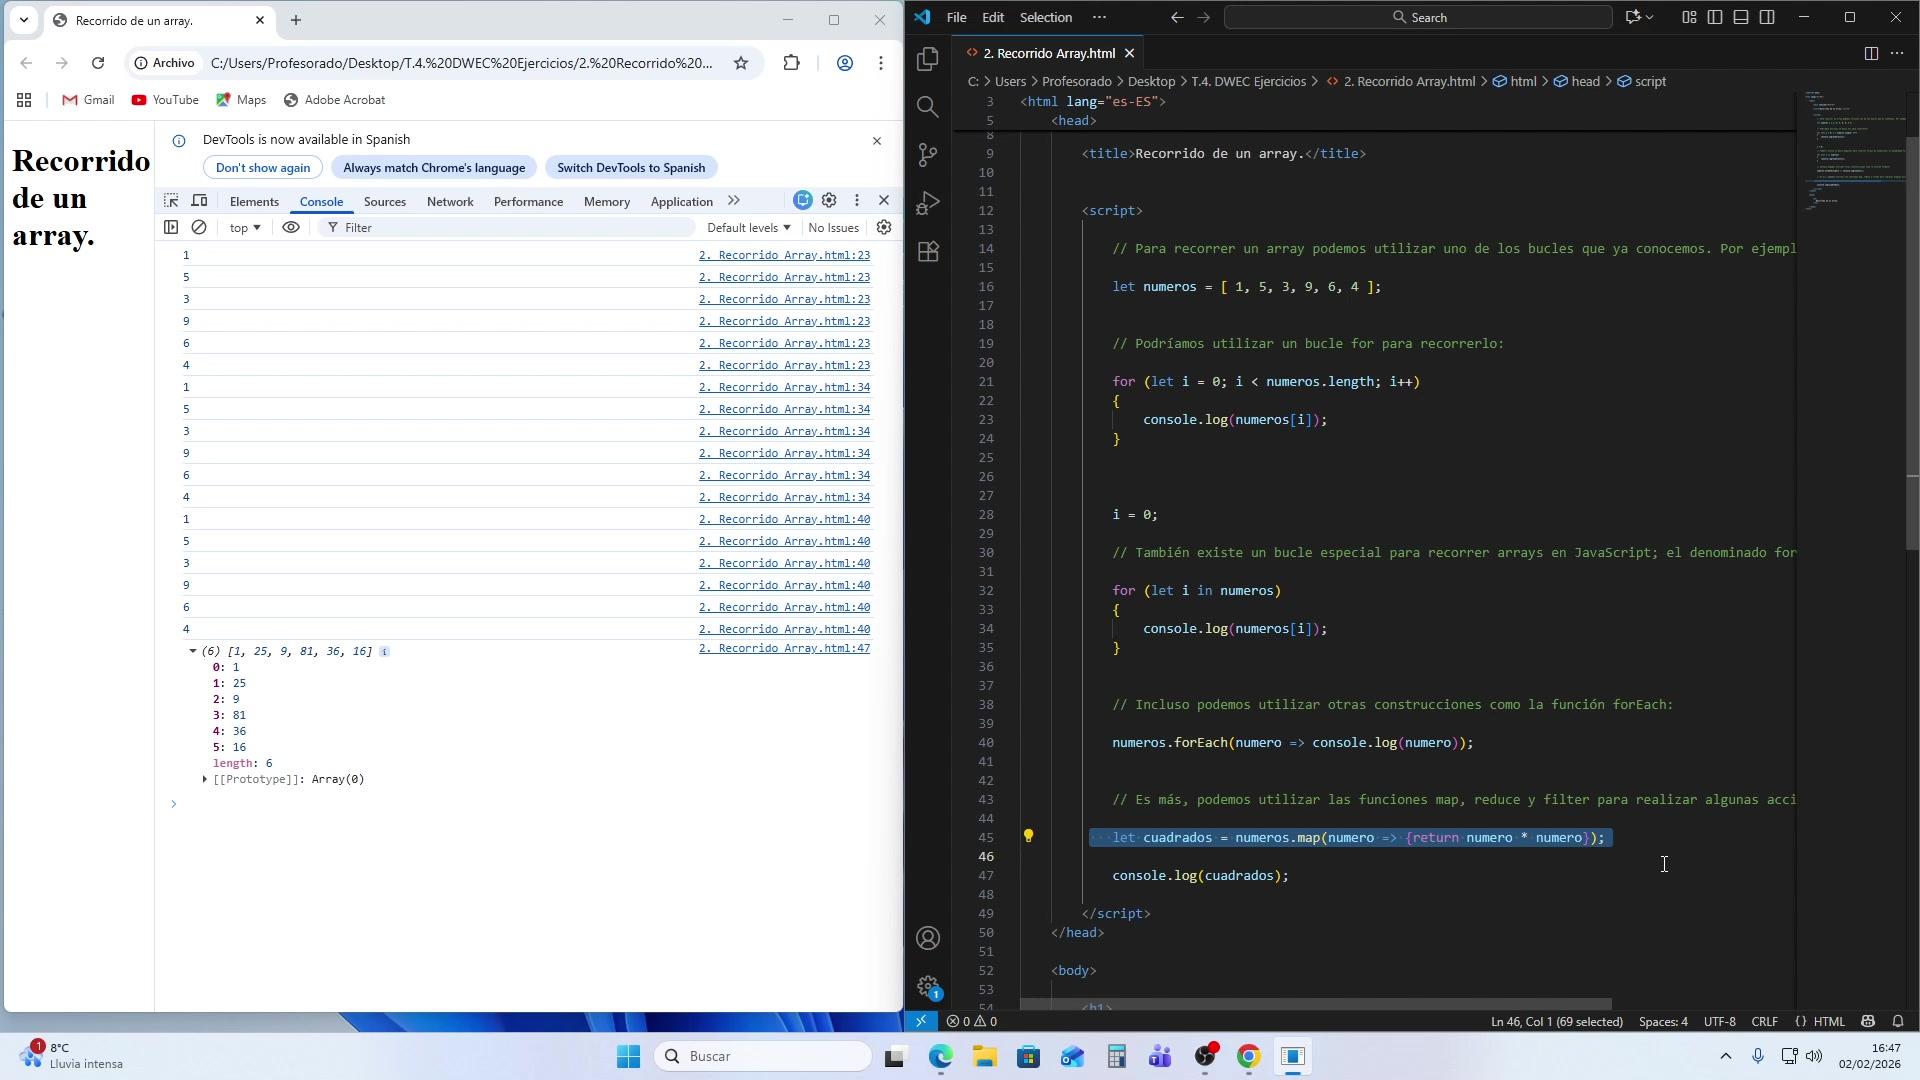1920x1080 pixels.
Task: Go back in VS Code navigation
Action: click(x=1177, y=17)
